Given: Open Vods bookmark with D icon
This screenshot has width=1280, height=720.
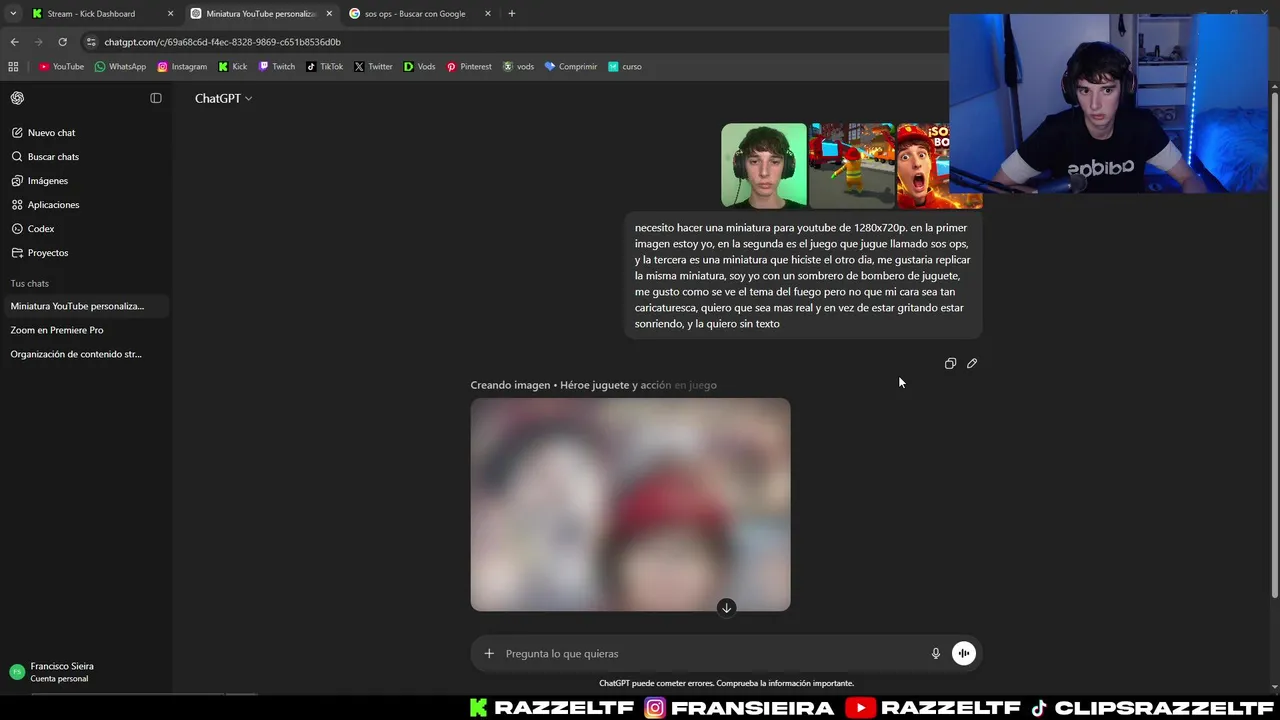Looking at the screenshot, I should coord(419,66).
